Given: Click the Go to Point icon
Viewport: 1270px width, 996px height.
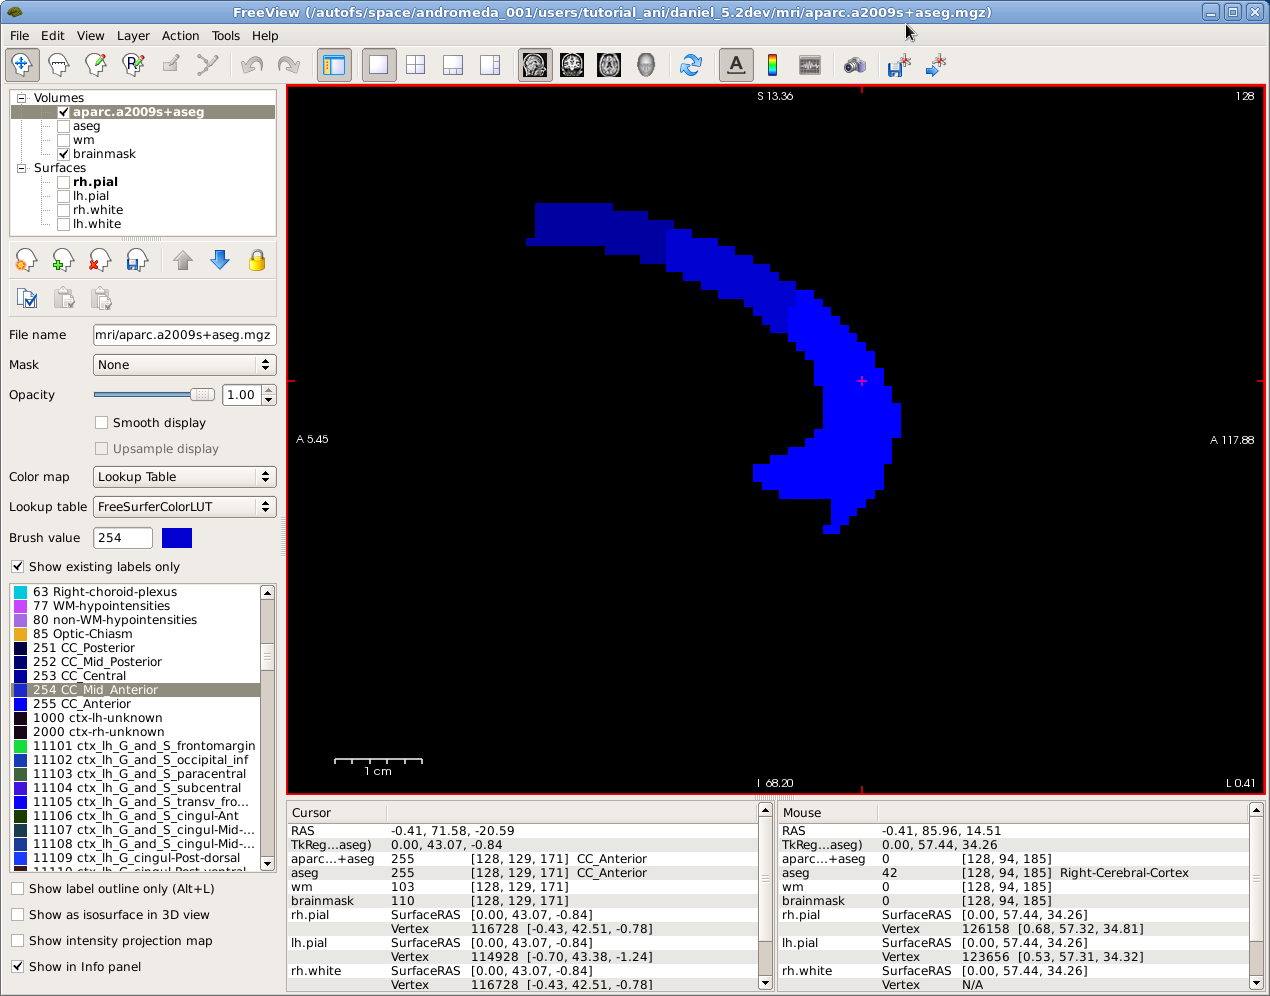Looking at the screenshot, I should coord(936,65).
